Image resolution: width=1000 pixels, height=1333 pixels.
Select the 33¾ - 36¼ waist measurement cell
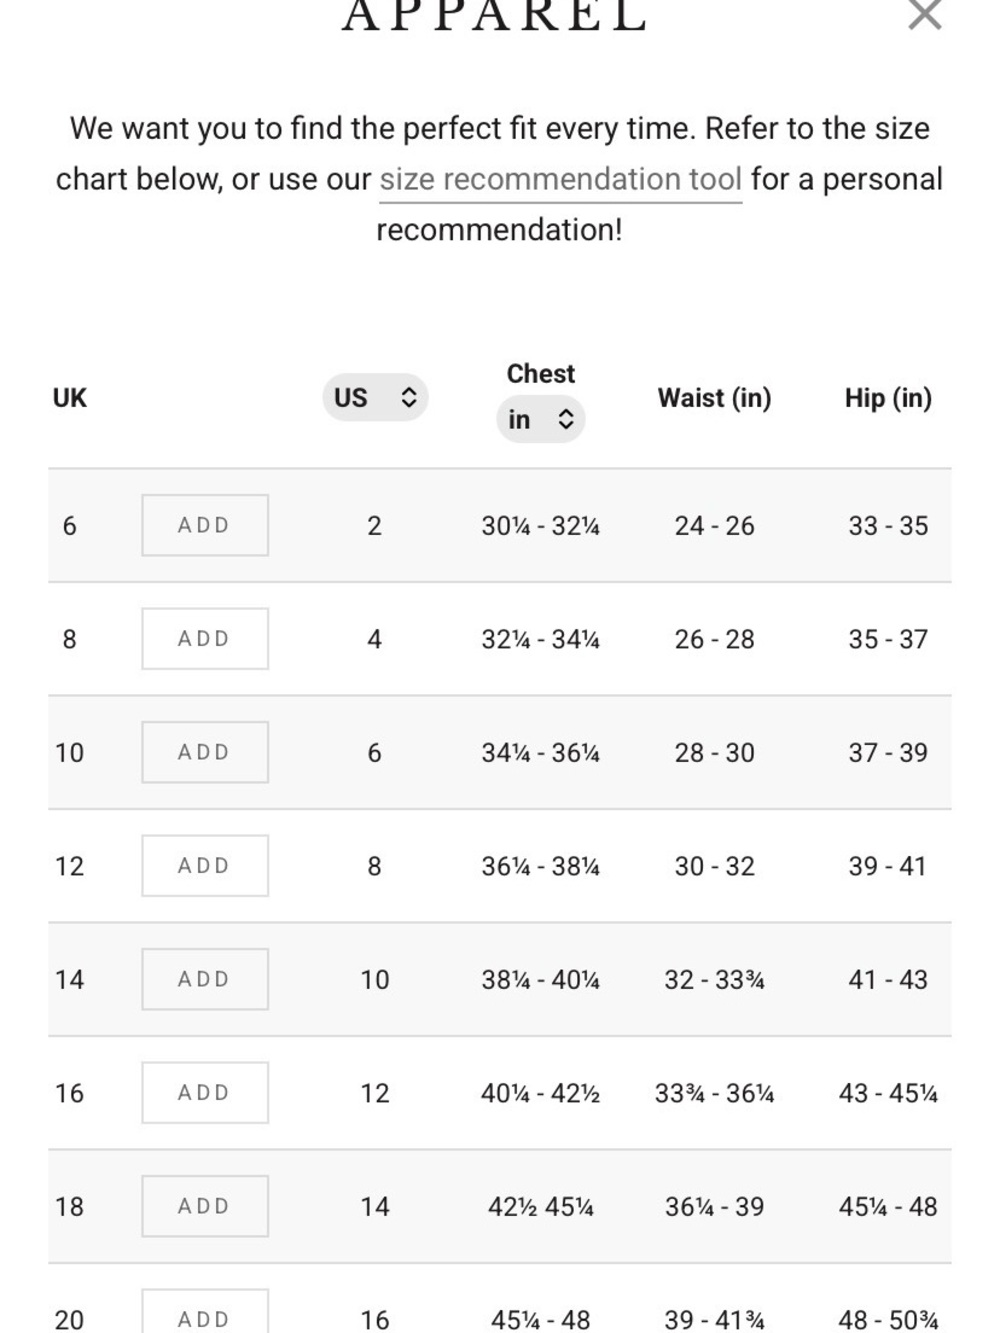[714, 1093]
